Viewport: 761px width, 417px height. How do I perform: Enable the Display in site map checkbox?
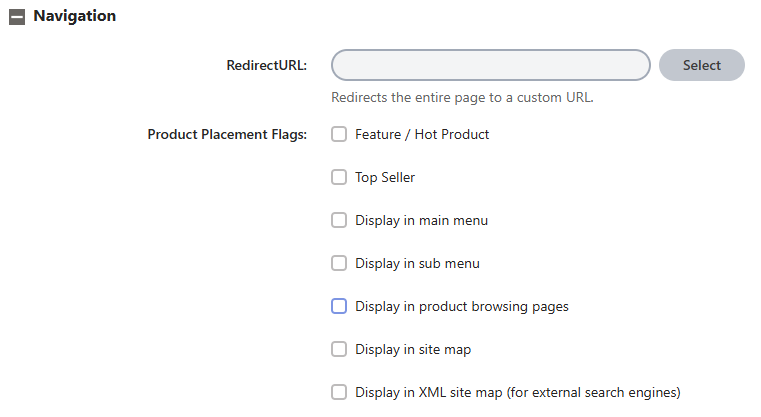click(x=339, y=349)
